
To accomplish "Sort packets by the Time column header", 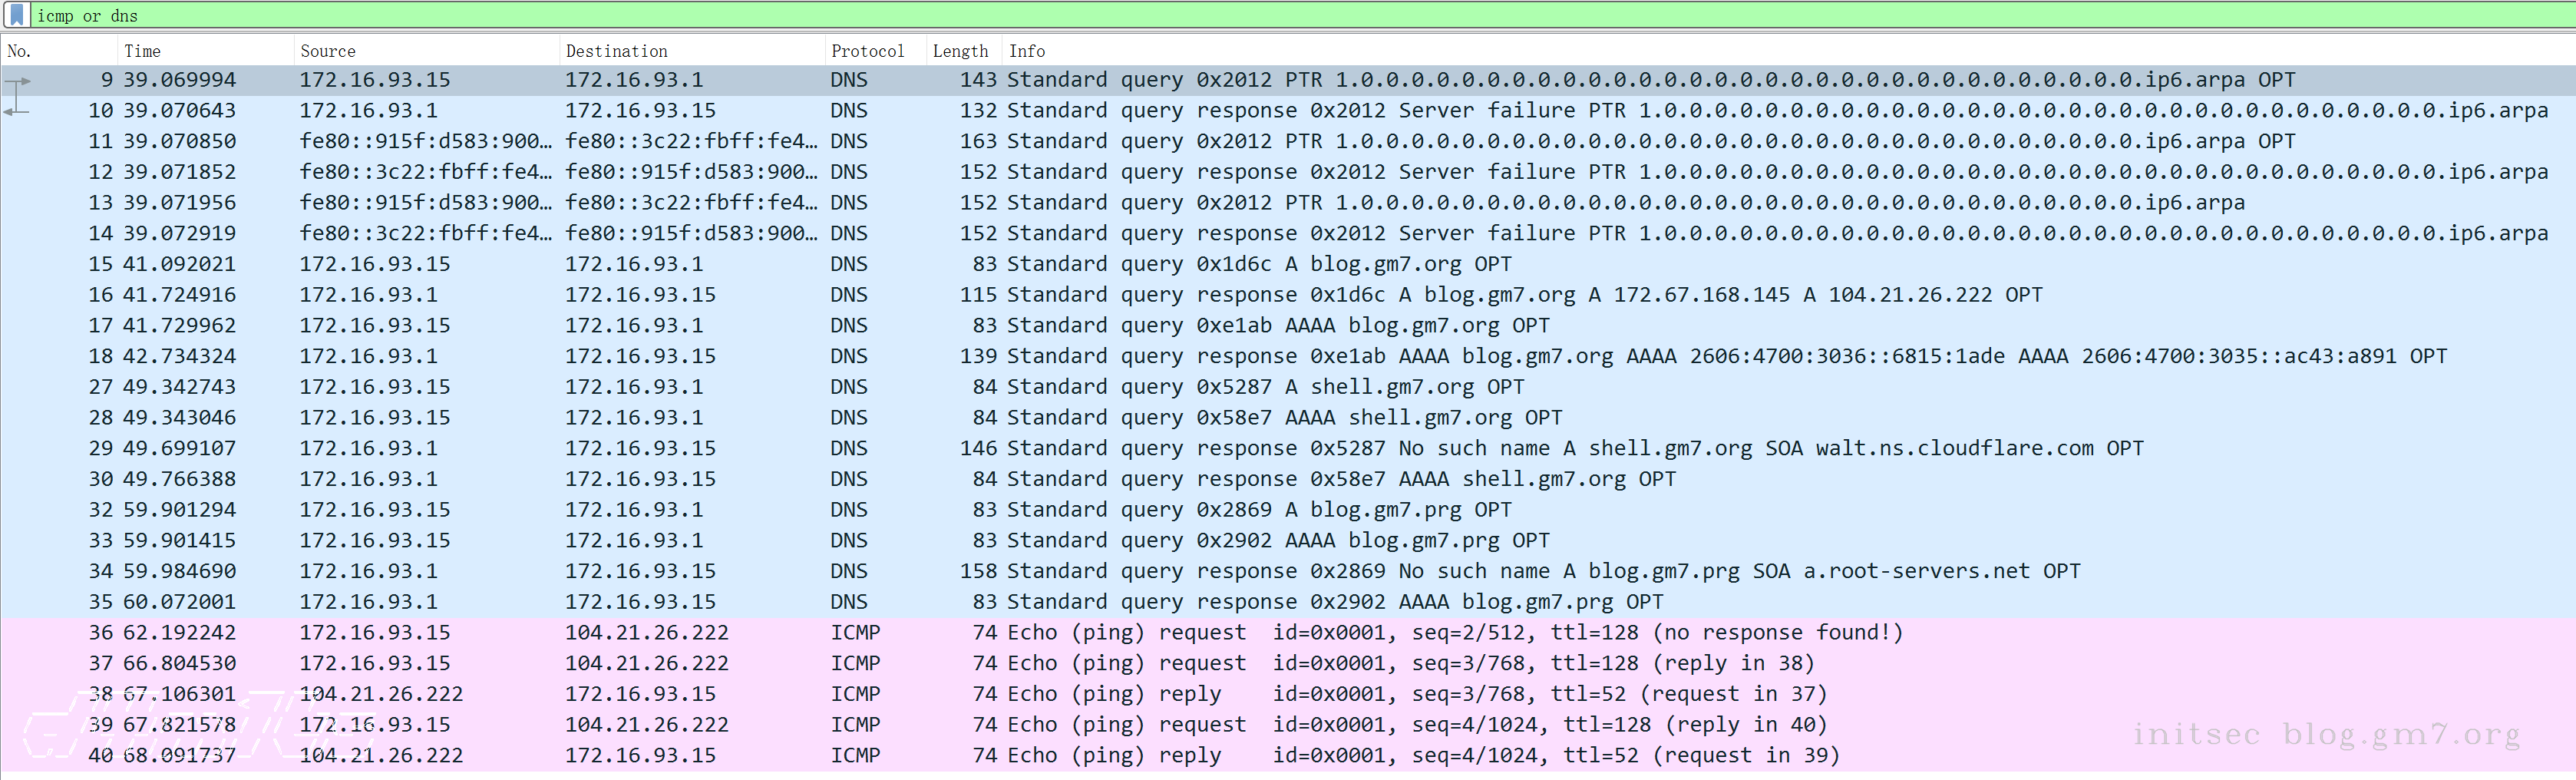I will (x=142, y=51).
